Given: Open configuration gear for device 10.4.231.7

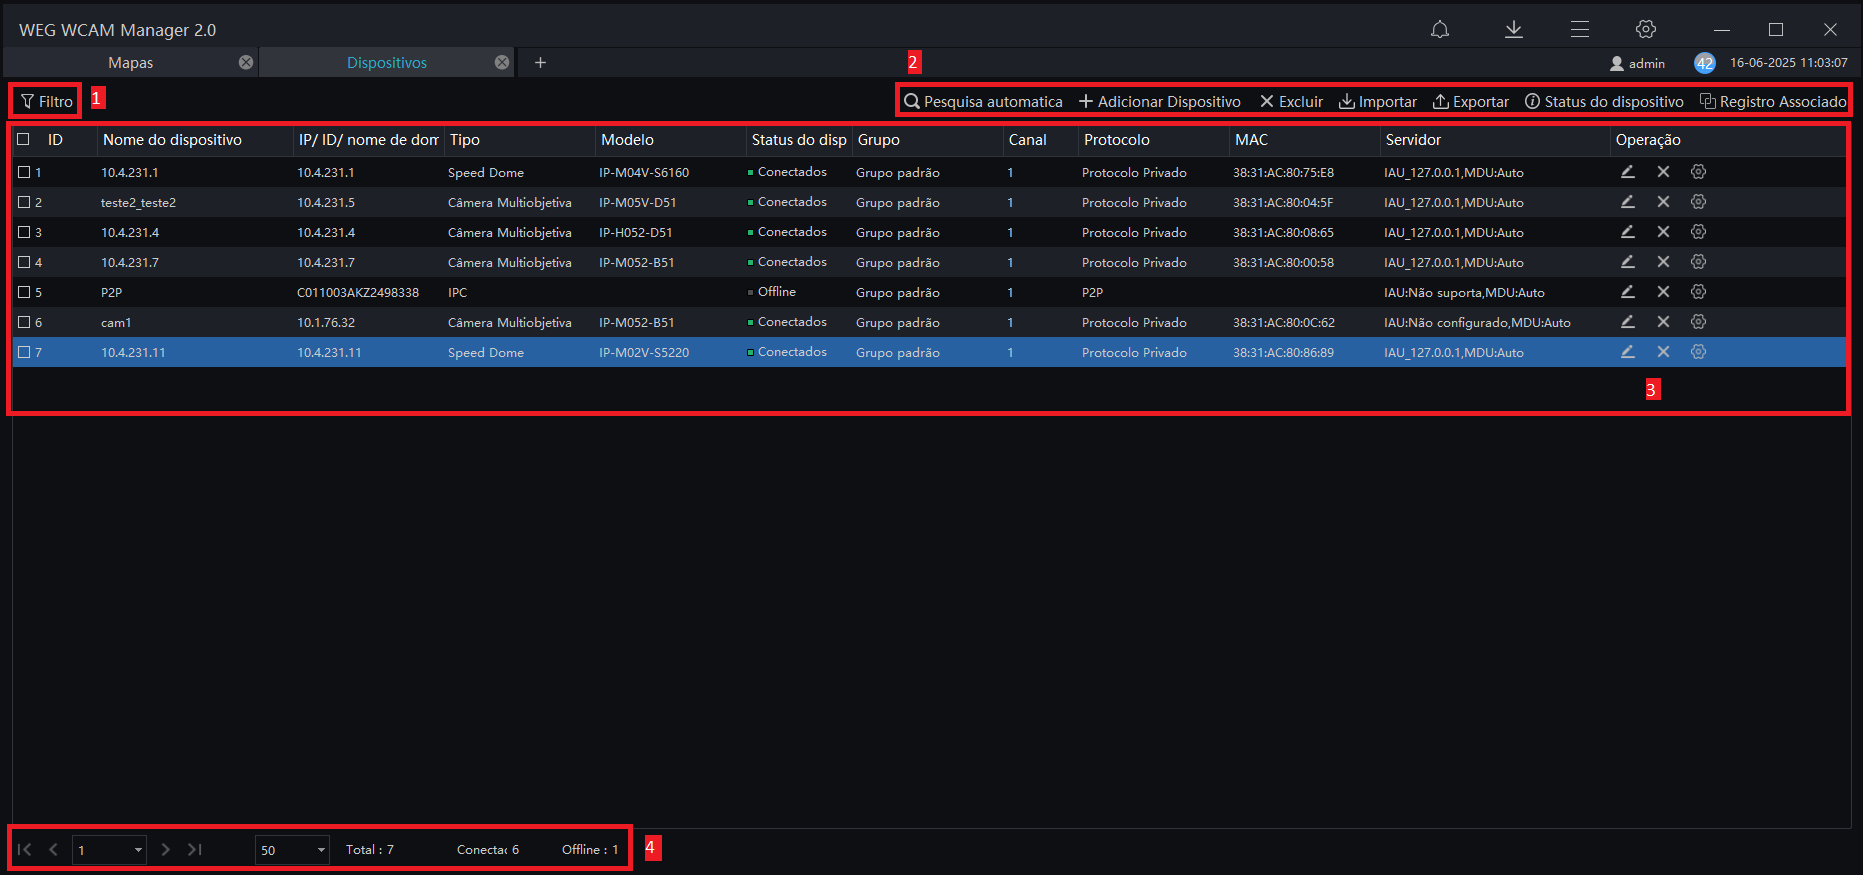Looking at the screenshot, I should tap(1698, 262).
